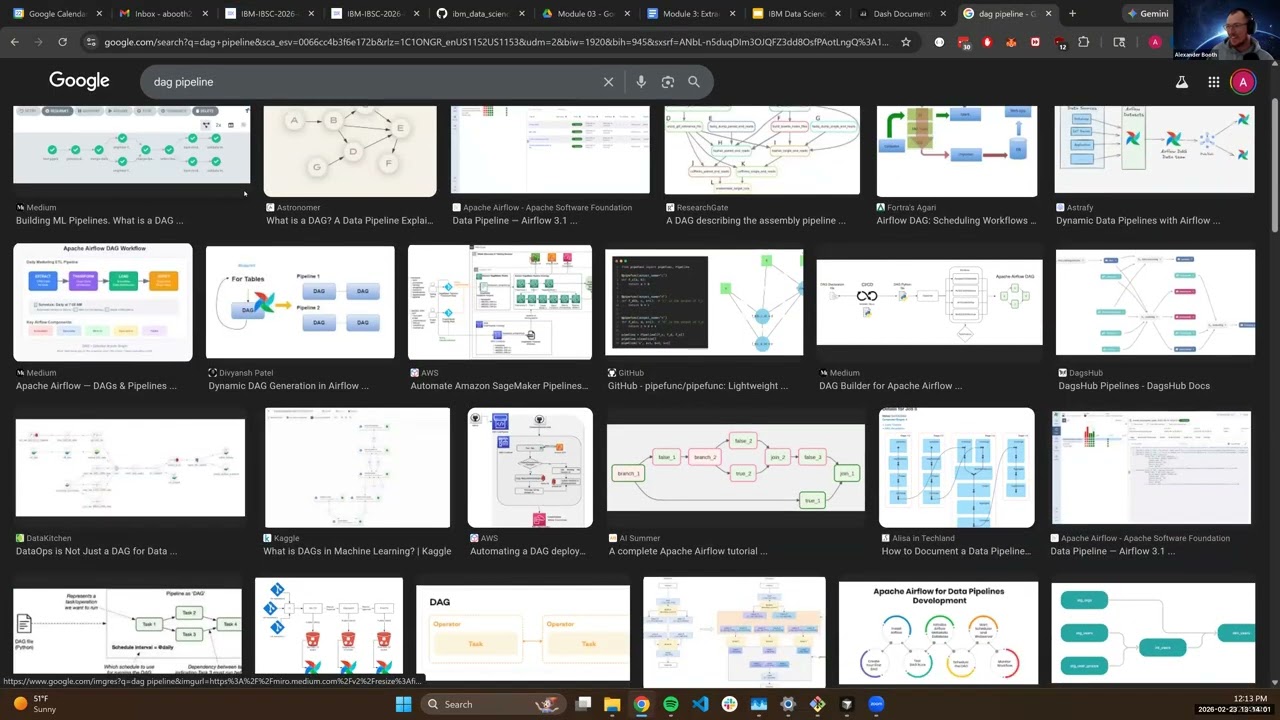This screenshot has width=1280, height=720.
Task: Open the Google account avatar menu
Action: point(1243,82)
